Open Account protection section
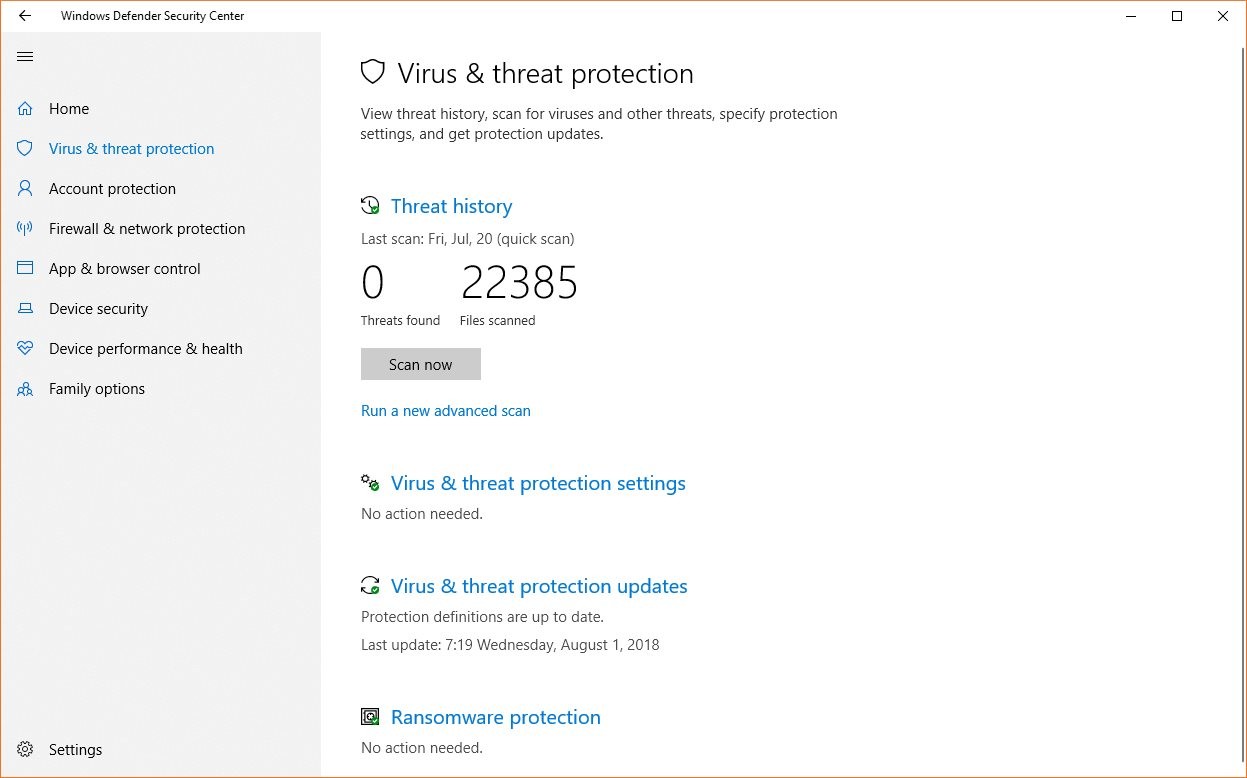Screen dimensions: 1247x778 tap(112, 189)
